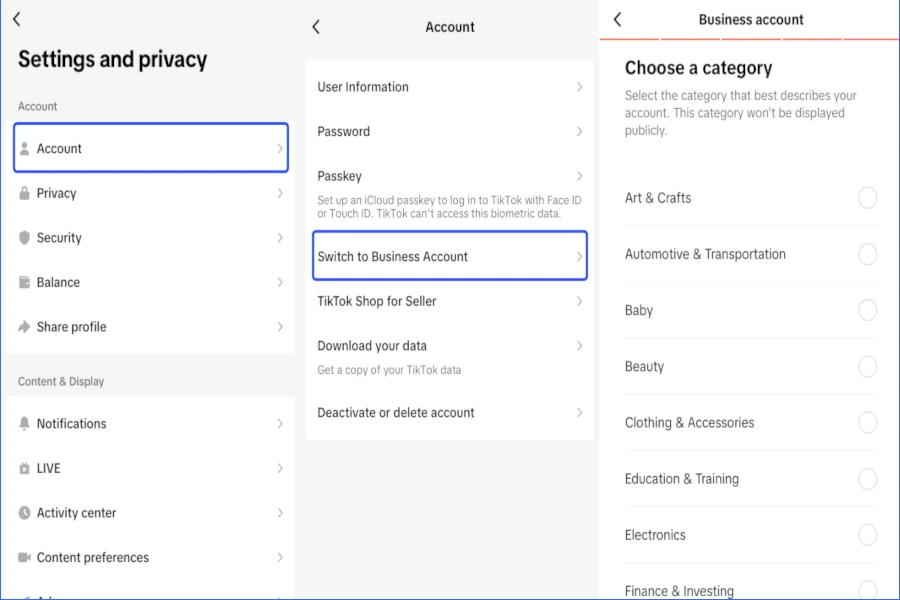
Task: Click the Clothing & Accessories label
Action: pos(689,423)
